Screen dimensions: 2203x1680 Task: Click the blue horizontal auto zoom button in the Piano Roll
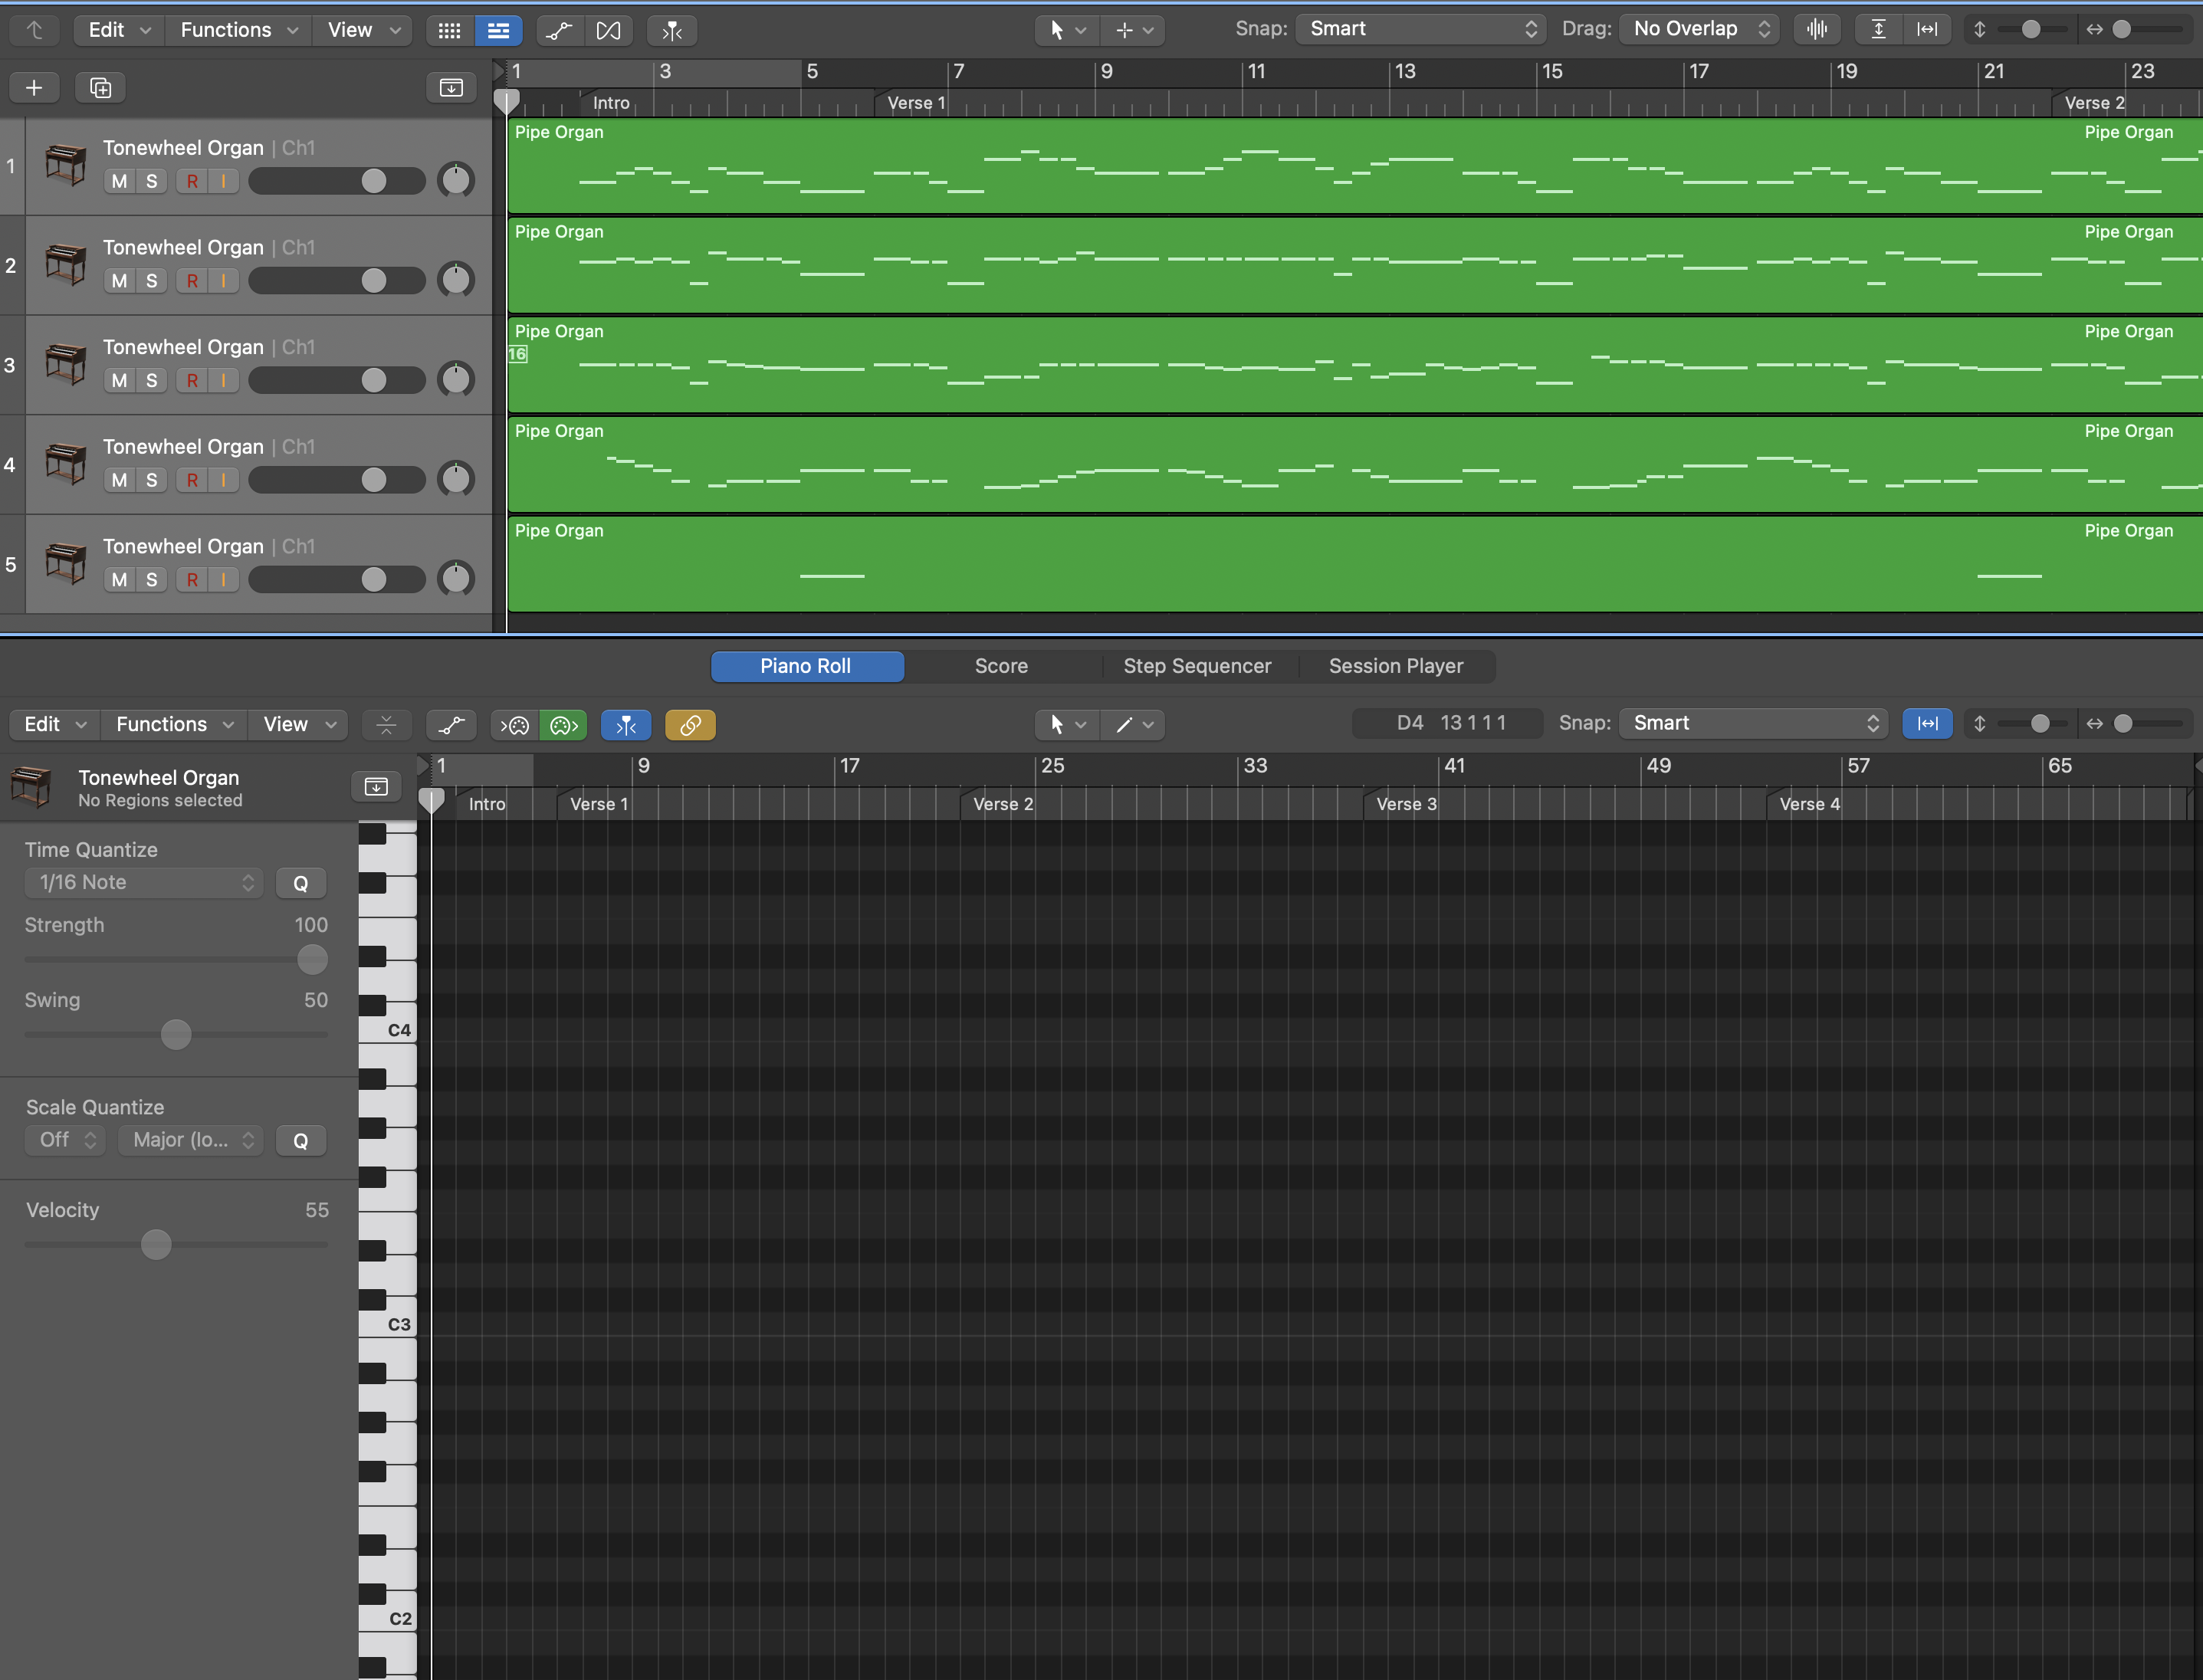[x=1928, y=723]
